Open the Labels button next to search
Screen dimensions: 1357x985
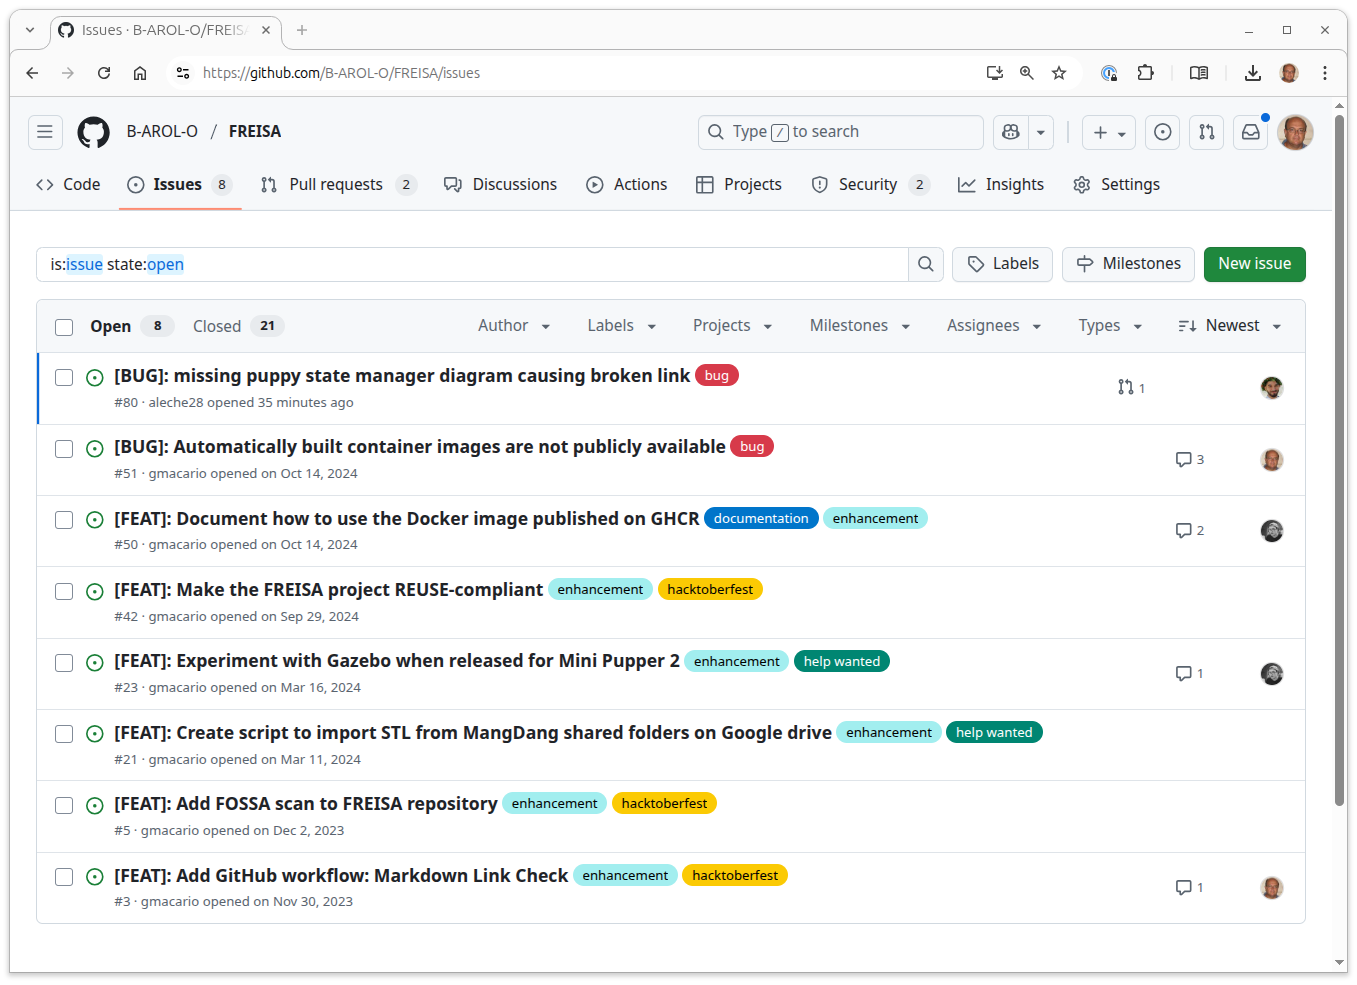(x=1002, y=264)
